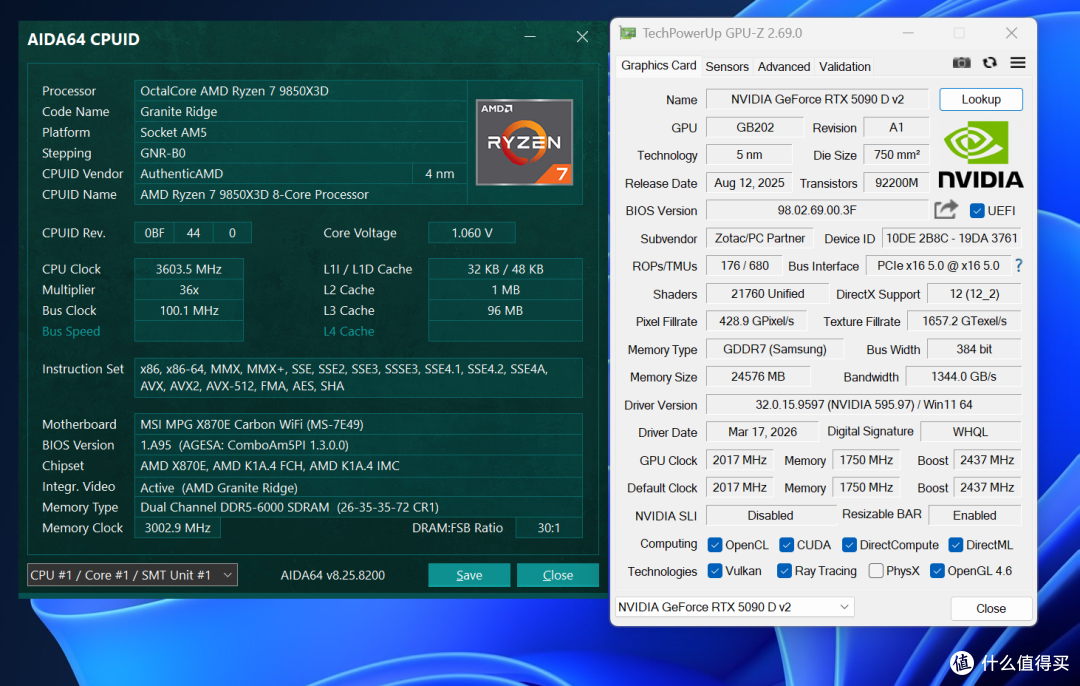
Task: Click the Granite Ridge code name
Action: click(x=178, y=112)
